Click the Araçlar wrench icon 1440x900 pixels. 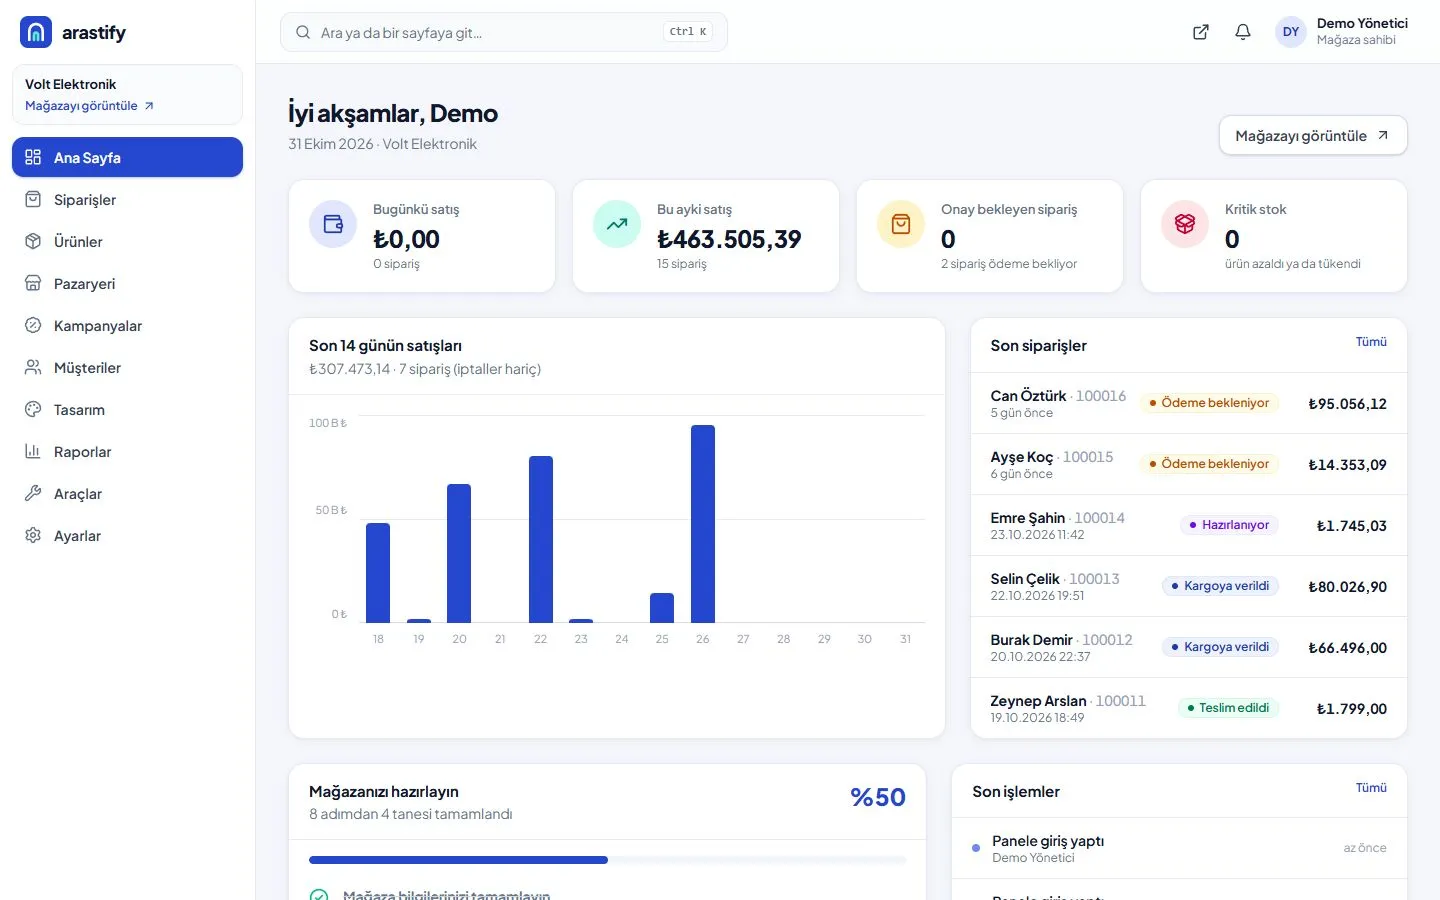click(x=33, y=493)
